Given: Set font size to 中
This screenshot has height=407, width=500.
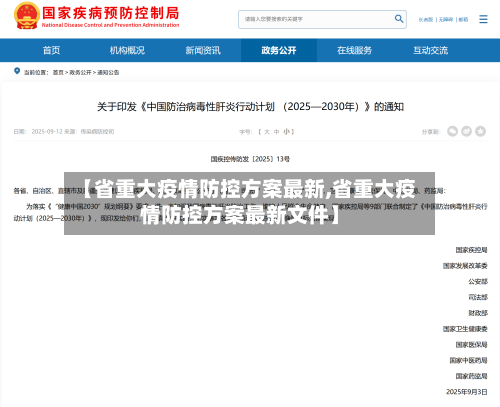Looking at the screenshot, I should (x=276, y=132).
